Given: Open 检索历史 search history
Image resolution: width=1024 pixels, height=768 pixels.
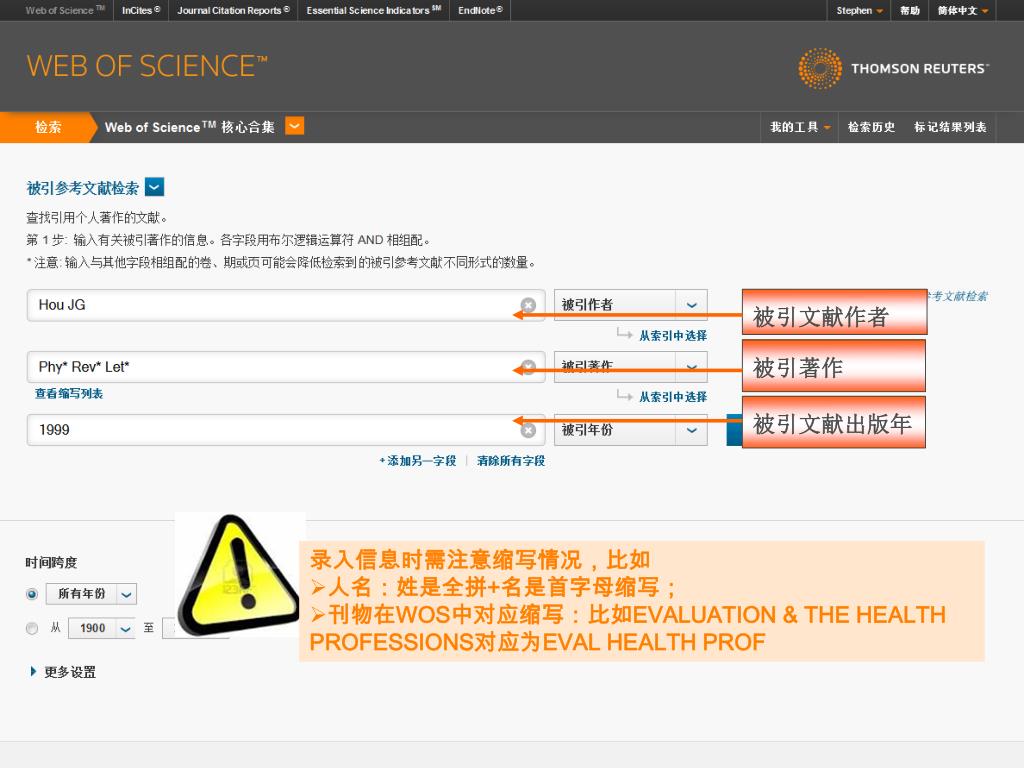Looking at the screenshot, I should pos(871,127).
